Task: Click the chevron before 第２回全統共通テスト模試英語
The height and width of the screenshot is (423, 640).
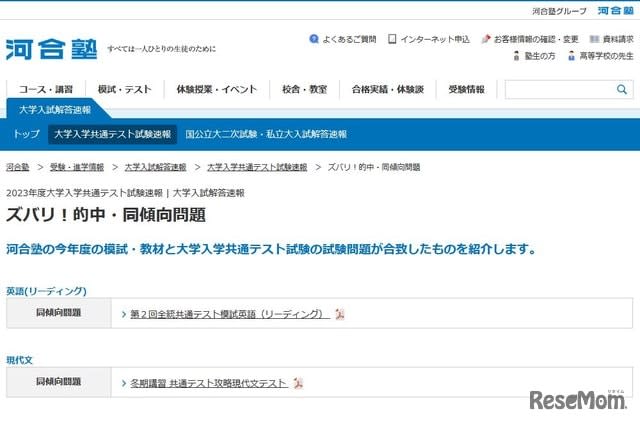Action: tap(124, 314)
